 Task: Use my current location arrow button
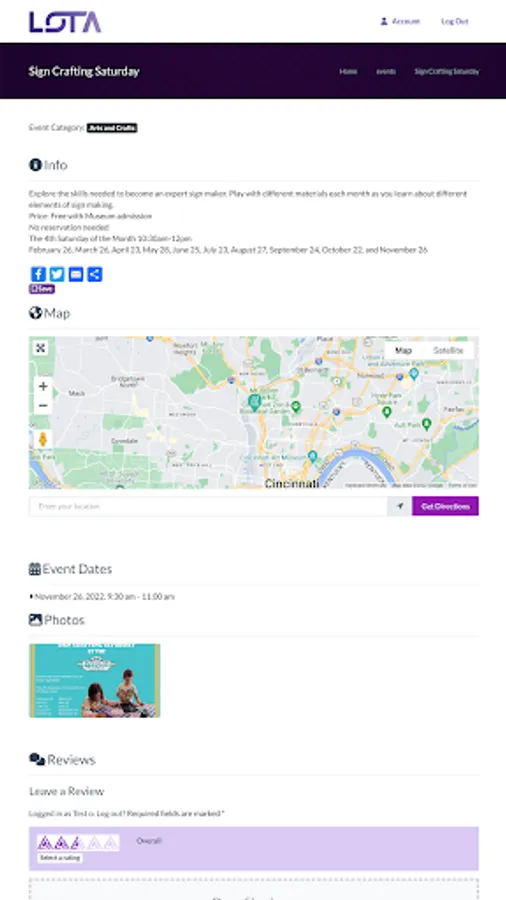(399, 506)
